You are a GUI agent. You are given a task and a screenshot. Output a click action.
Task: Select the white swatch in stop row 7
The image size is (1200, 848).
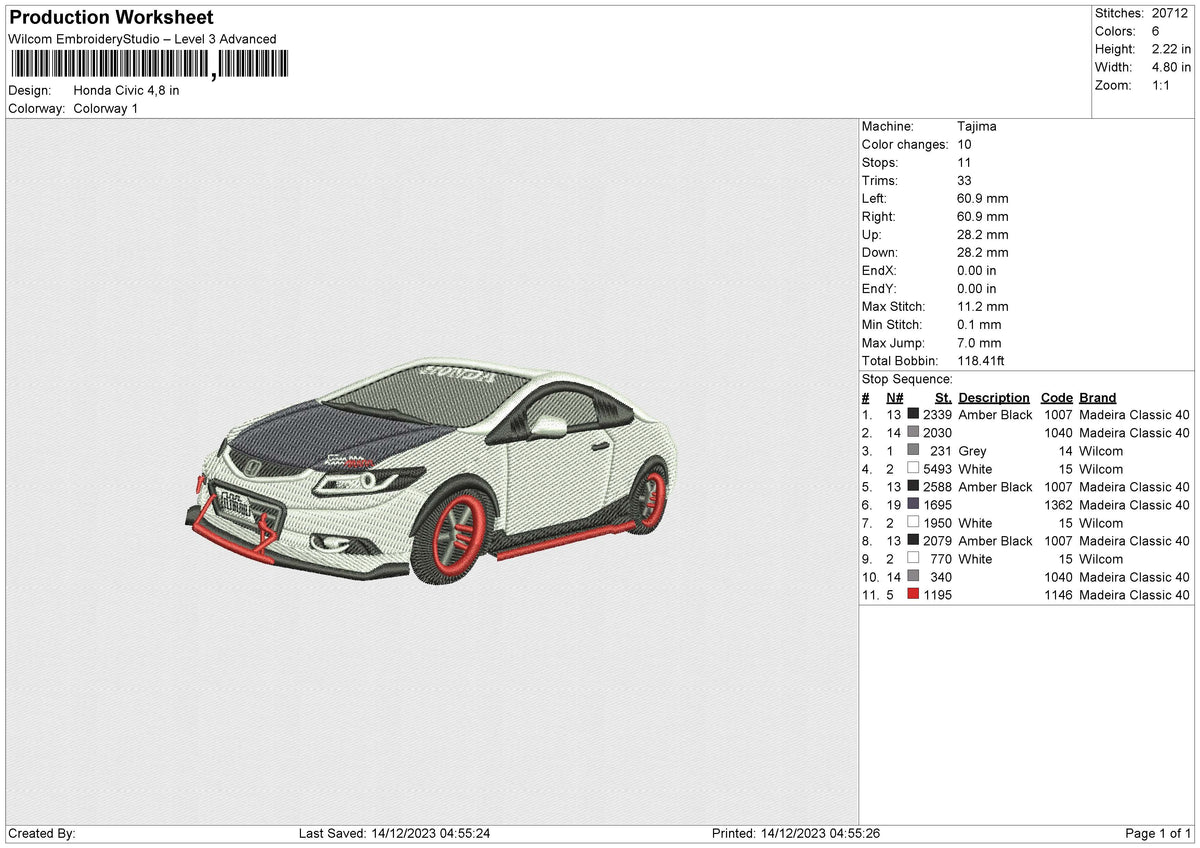tap(913, 522)
